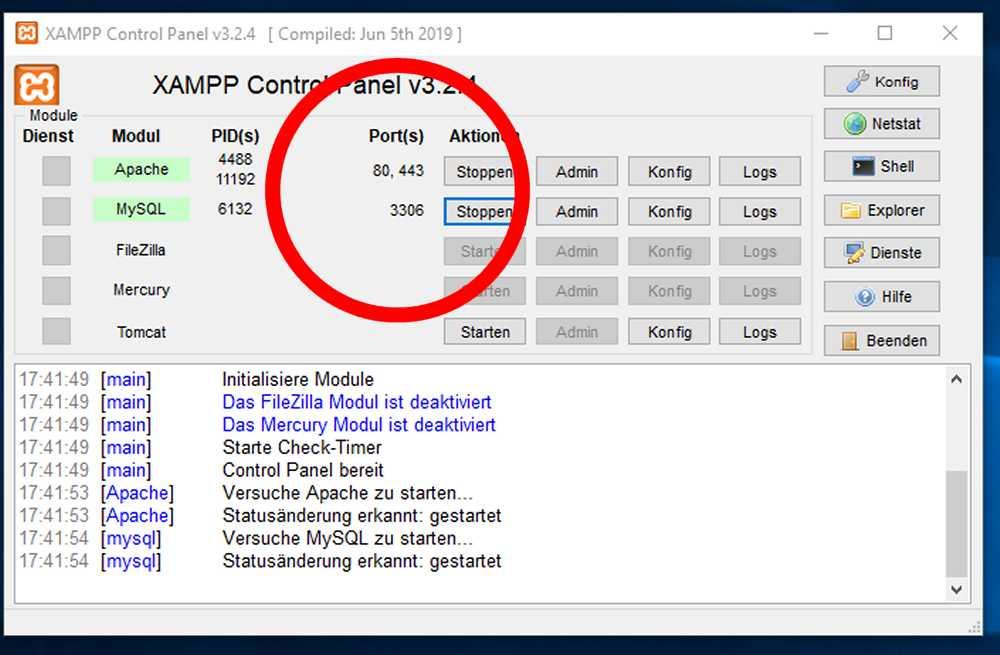Viewport: 1000px width, 655px height.
Task: Click Apache ports 80, 443
Action: [398, 170]
